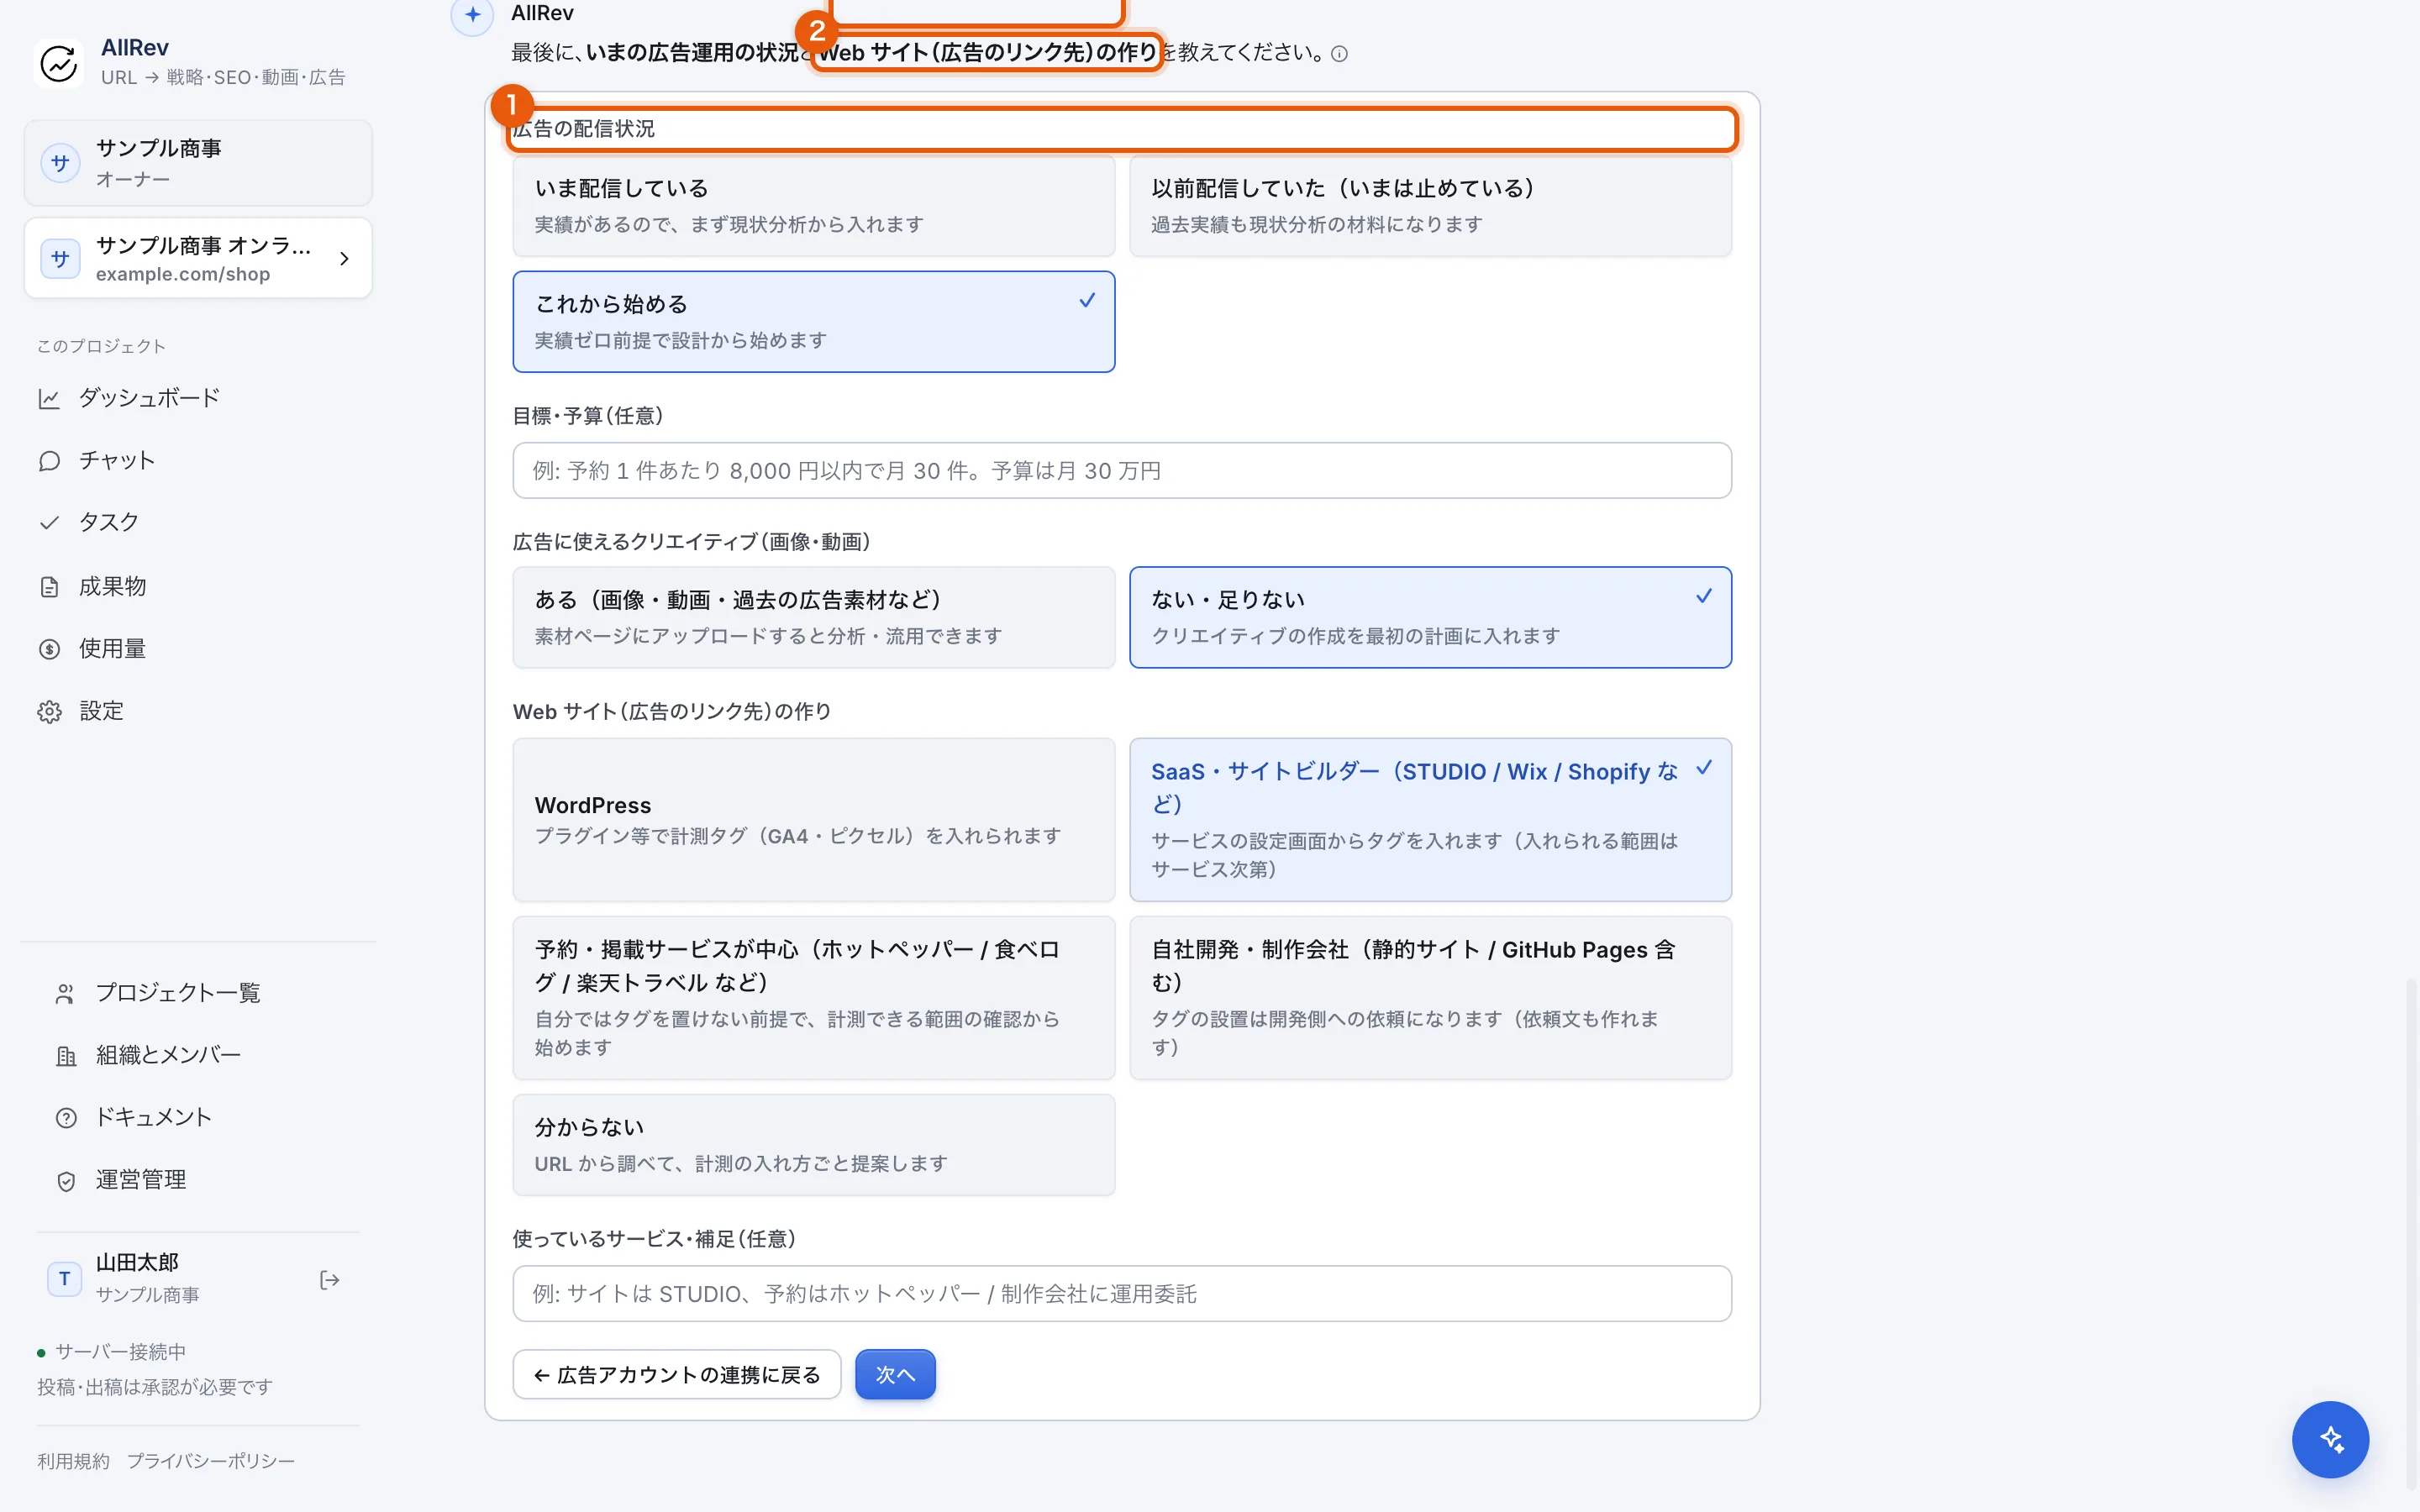Open the 使用量 menu item
Image resolution: width=2420 pixels, height=1512 pixels.
tap(198, 649)
